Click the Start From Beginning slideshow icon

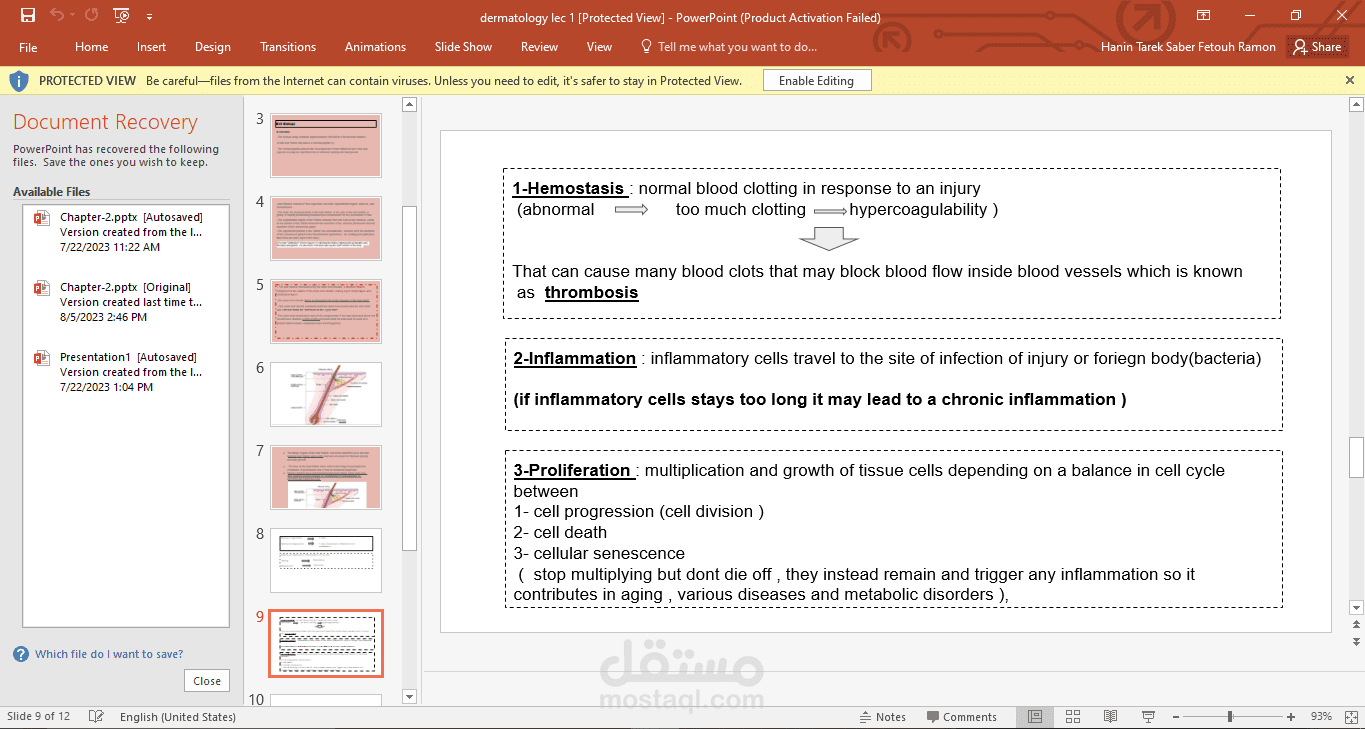(121, 15)
